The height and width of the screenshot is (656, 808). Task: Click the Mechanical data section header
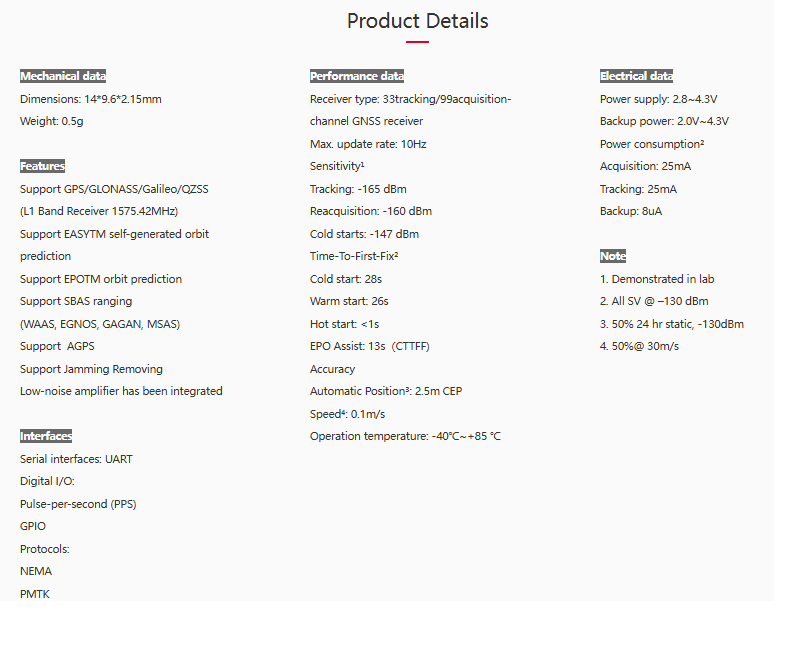(x=63, y=76)
